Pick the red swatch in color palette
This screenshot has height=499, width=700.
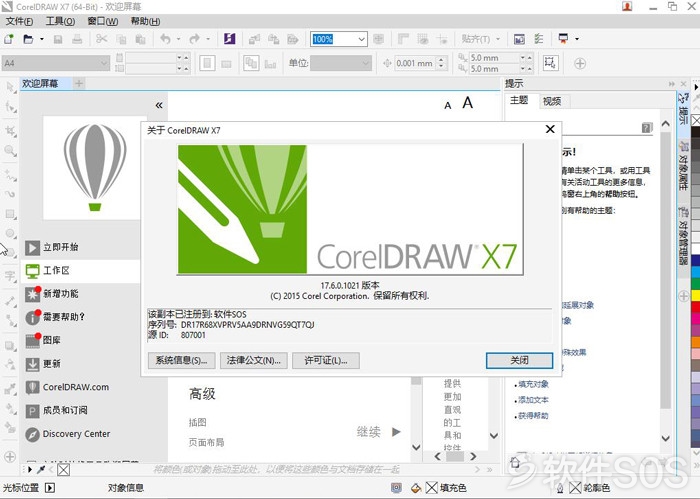pos(696,307)
